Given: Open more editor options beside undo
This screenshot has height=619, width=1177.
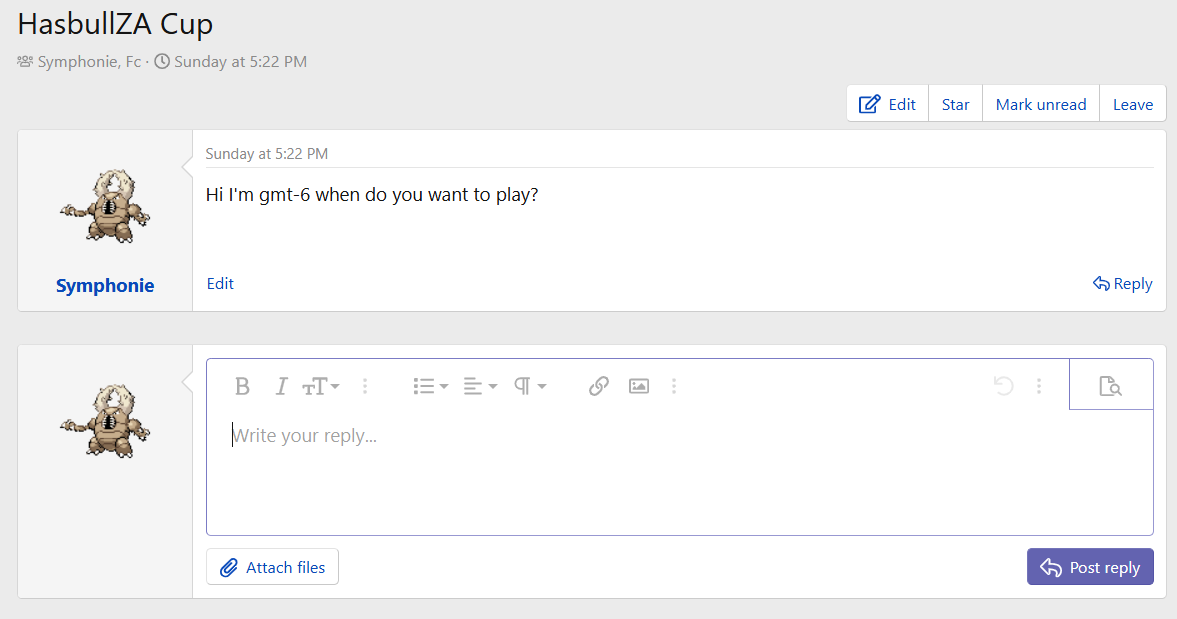Looking at the screenshot, I should pyautogui.click(x=1040, y=386).
